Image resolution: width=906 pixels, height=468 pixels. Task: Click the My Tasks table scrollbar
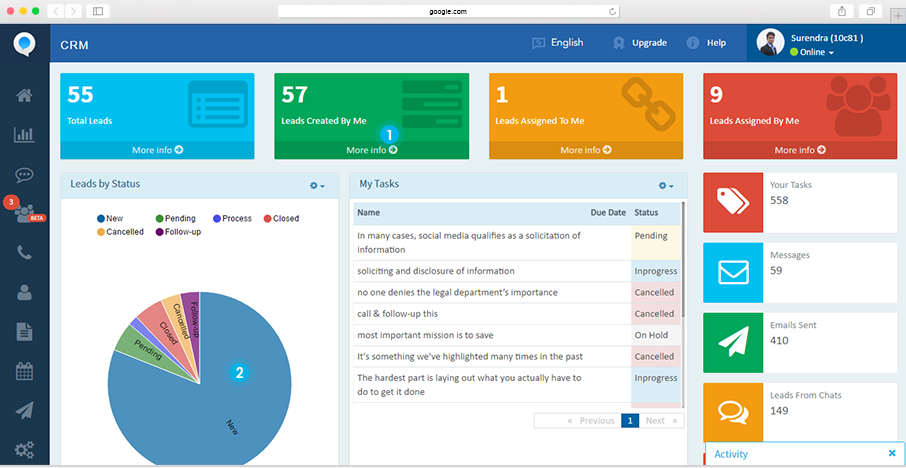(683, 259)
